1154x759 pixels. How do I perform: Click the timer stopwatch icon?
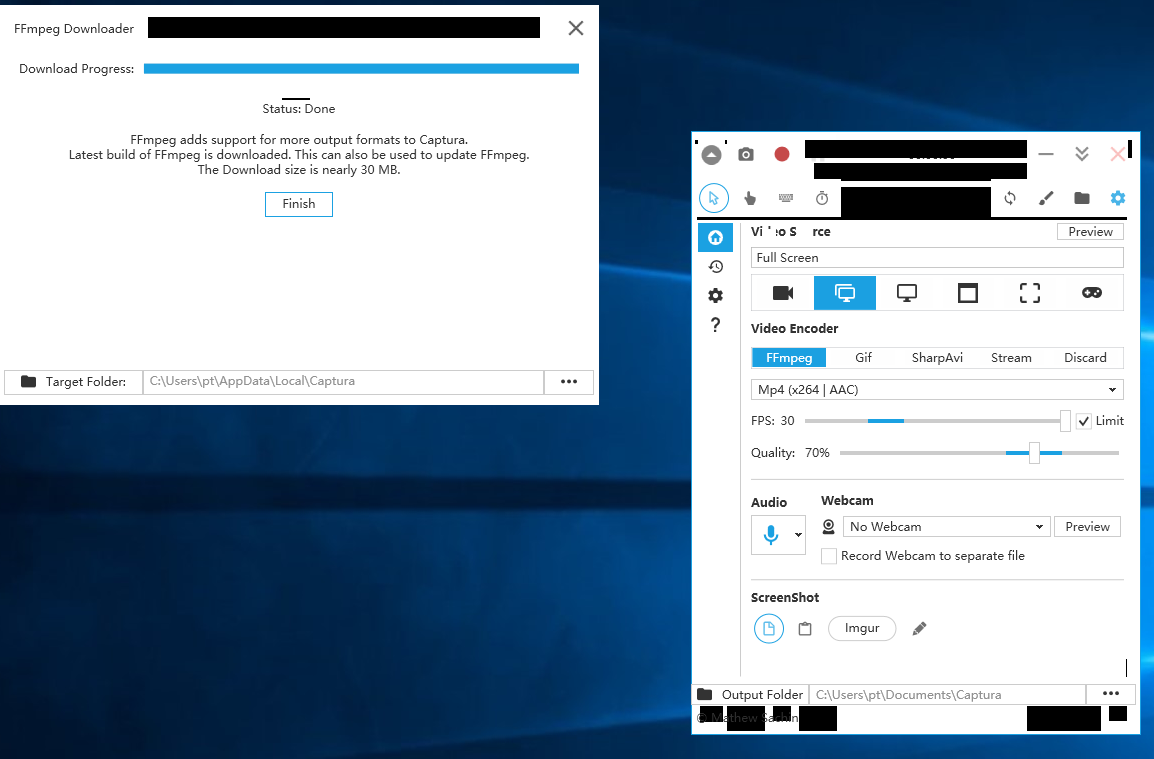(821, 198)
